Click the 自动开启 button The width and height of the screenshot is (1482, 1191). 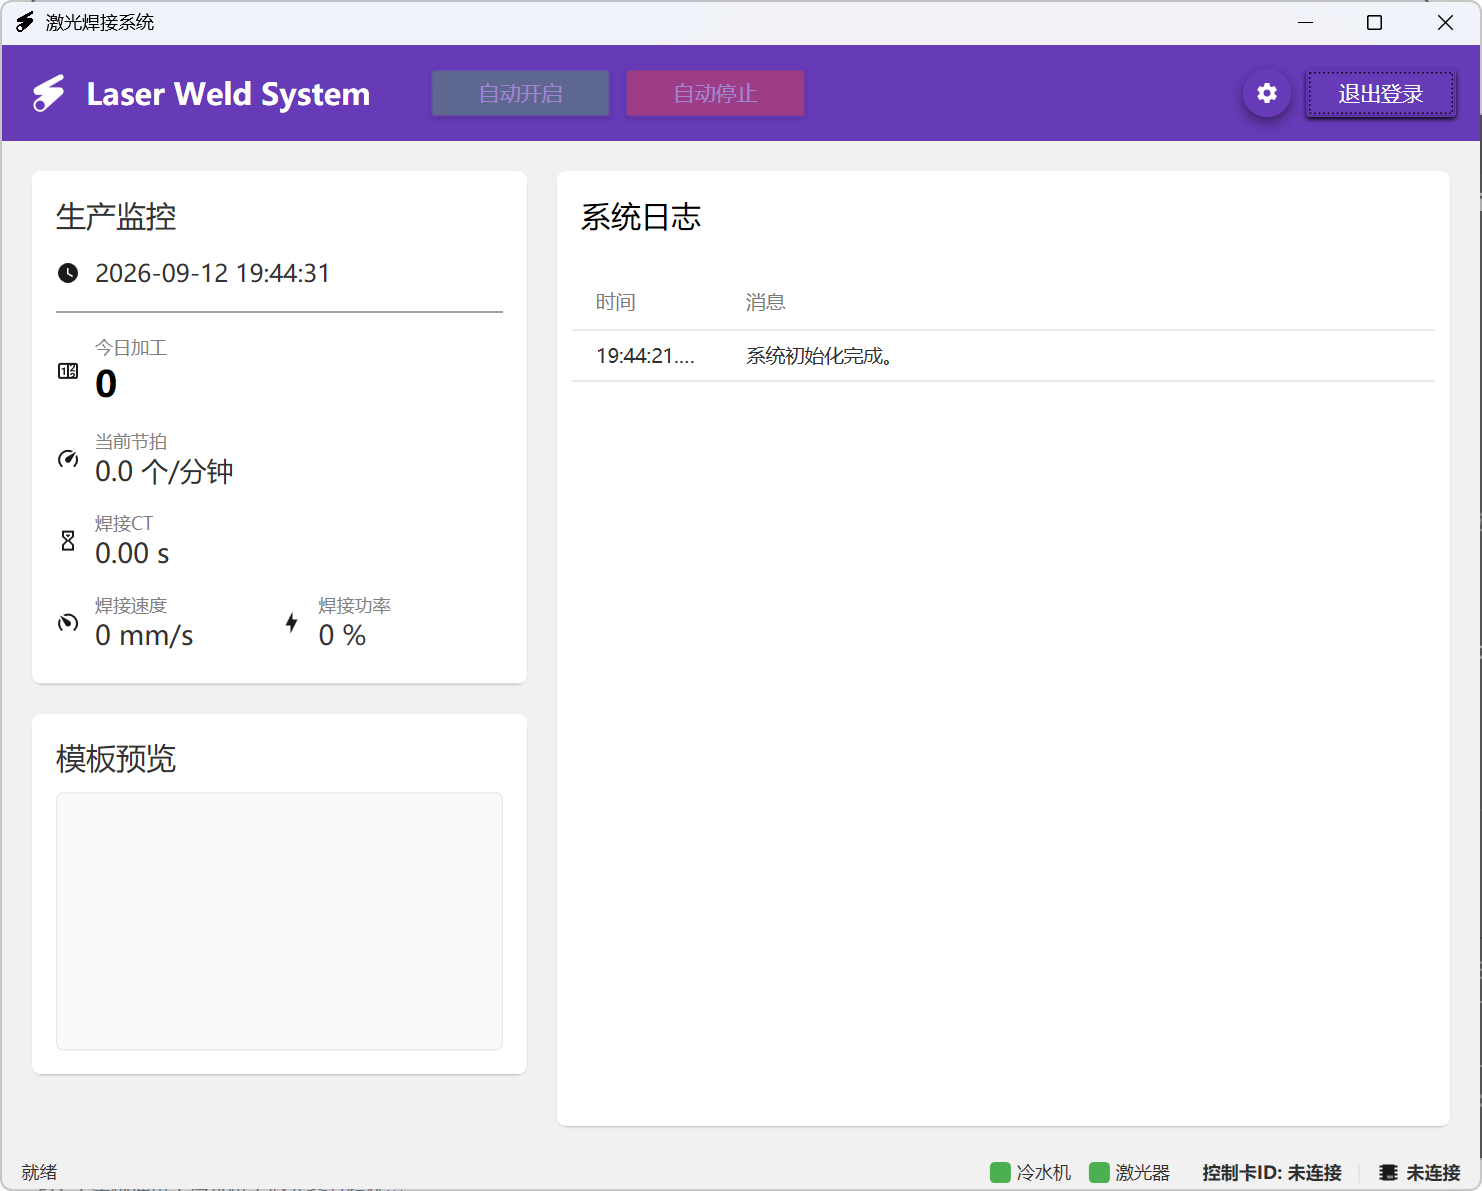click(520, 93)
